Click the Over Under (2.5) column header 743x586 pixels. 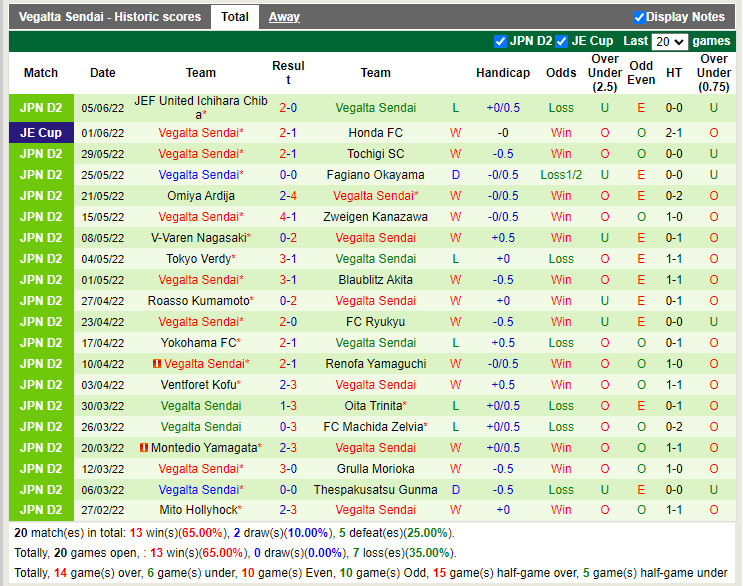tap(605, 73)
